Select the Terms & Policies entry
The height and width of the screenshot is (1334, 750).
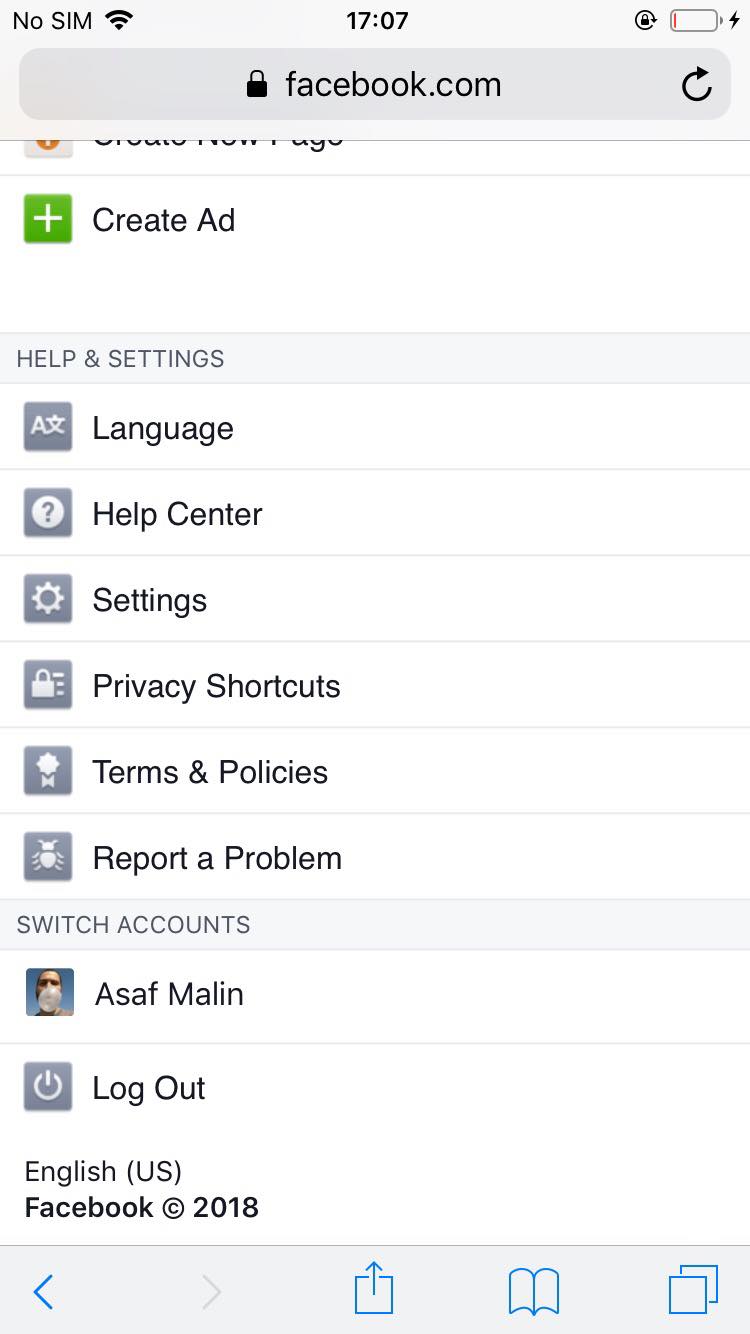210,773
